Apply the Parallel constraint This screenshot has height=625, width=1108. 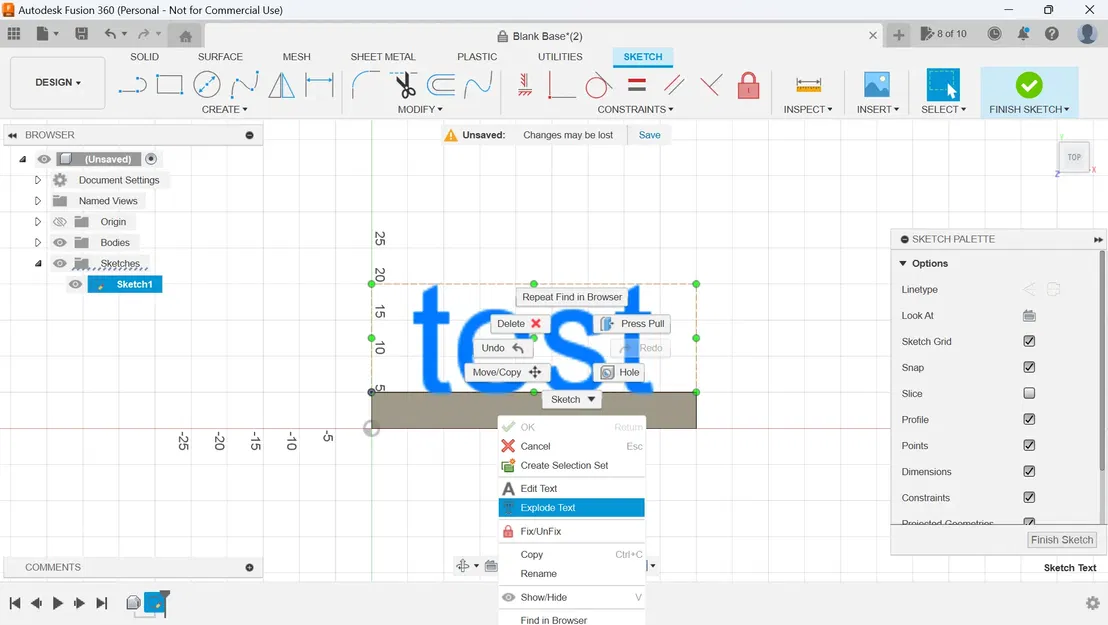pyautogui.click(x=674, y=86)
